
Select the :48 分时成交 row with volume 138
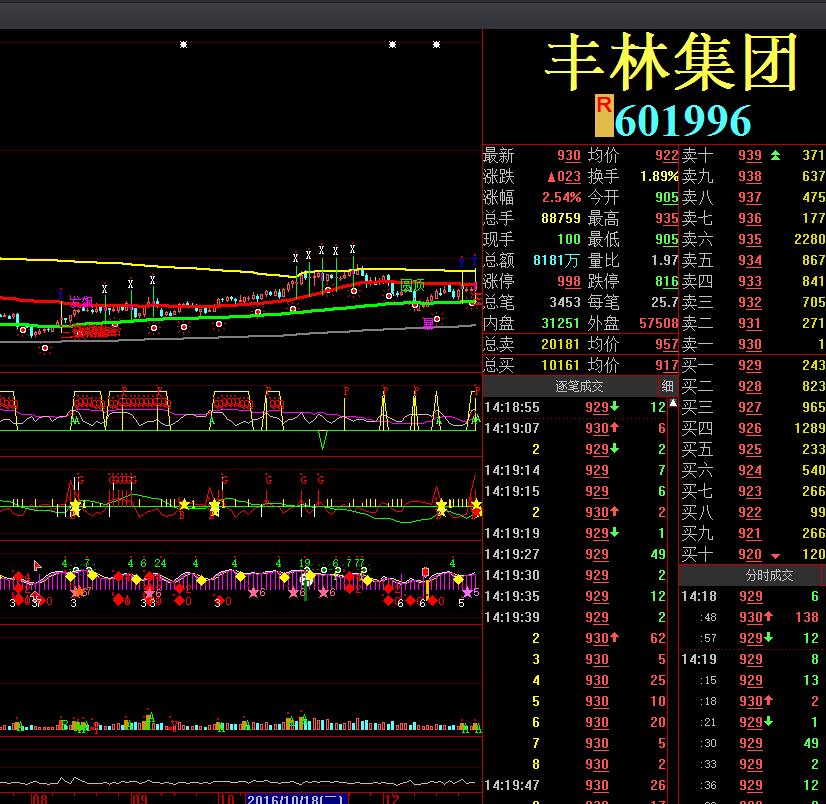click(753, 617)
